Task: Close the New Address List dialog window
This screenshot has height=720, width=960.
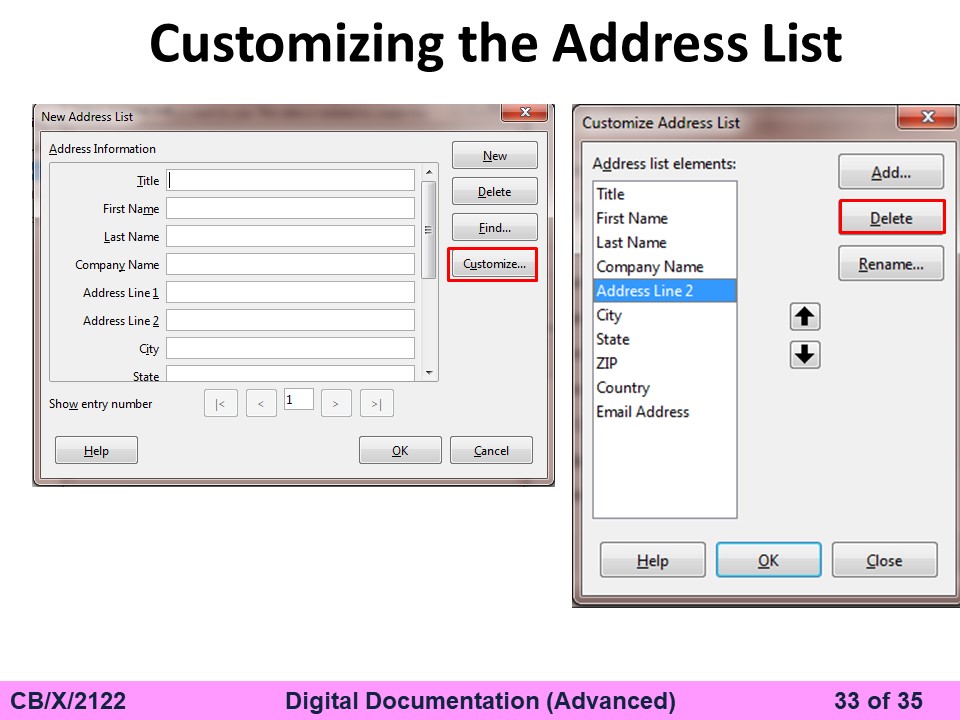Action: click(525, 112)
